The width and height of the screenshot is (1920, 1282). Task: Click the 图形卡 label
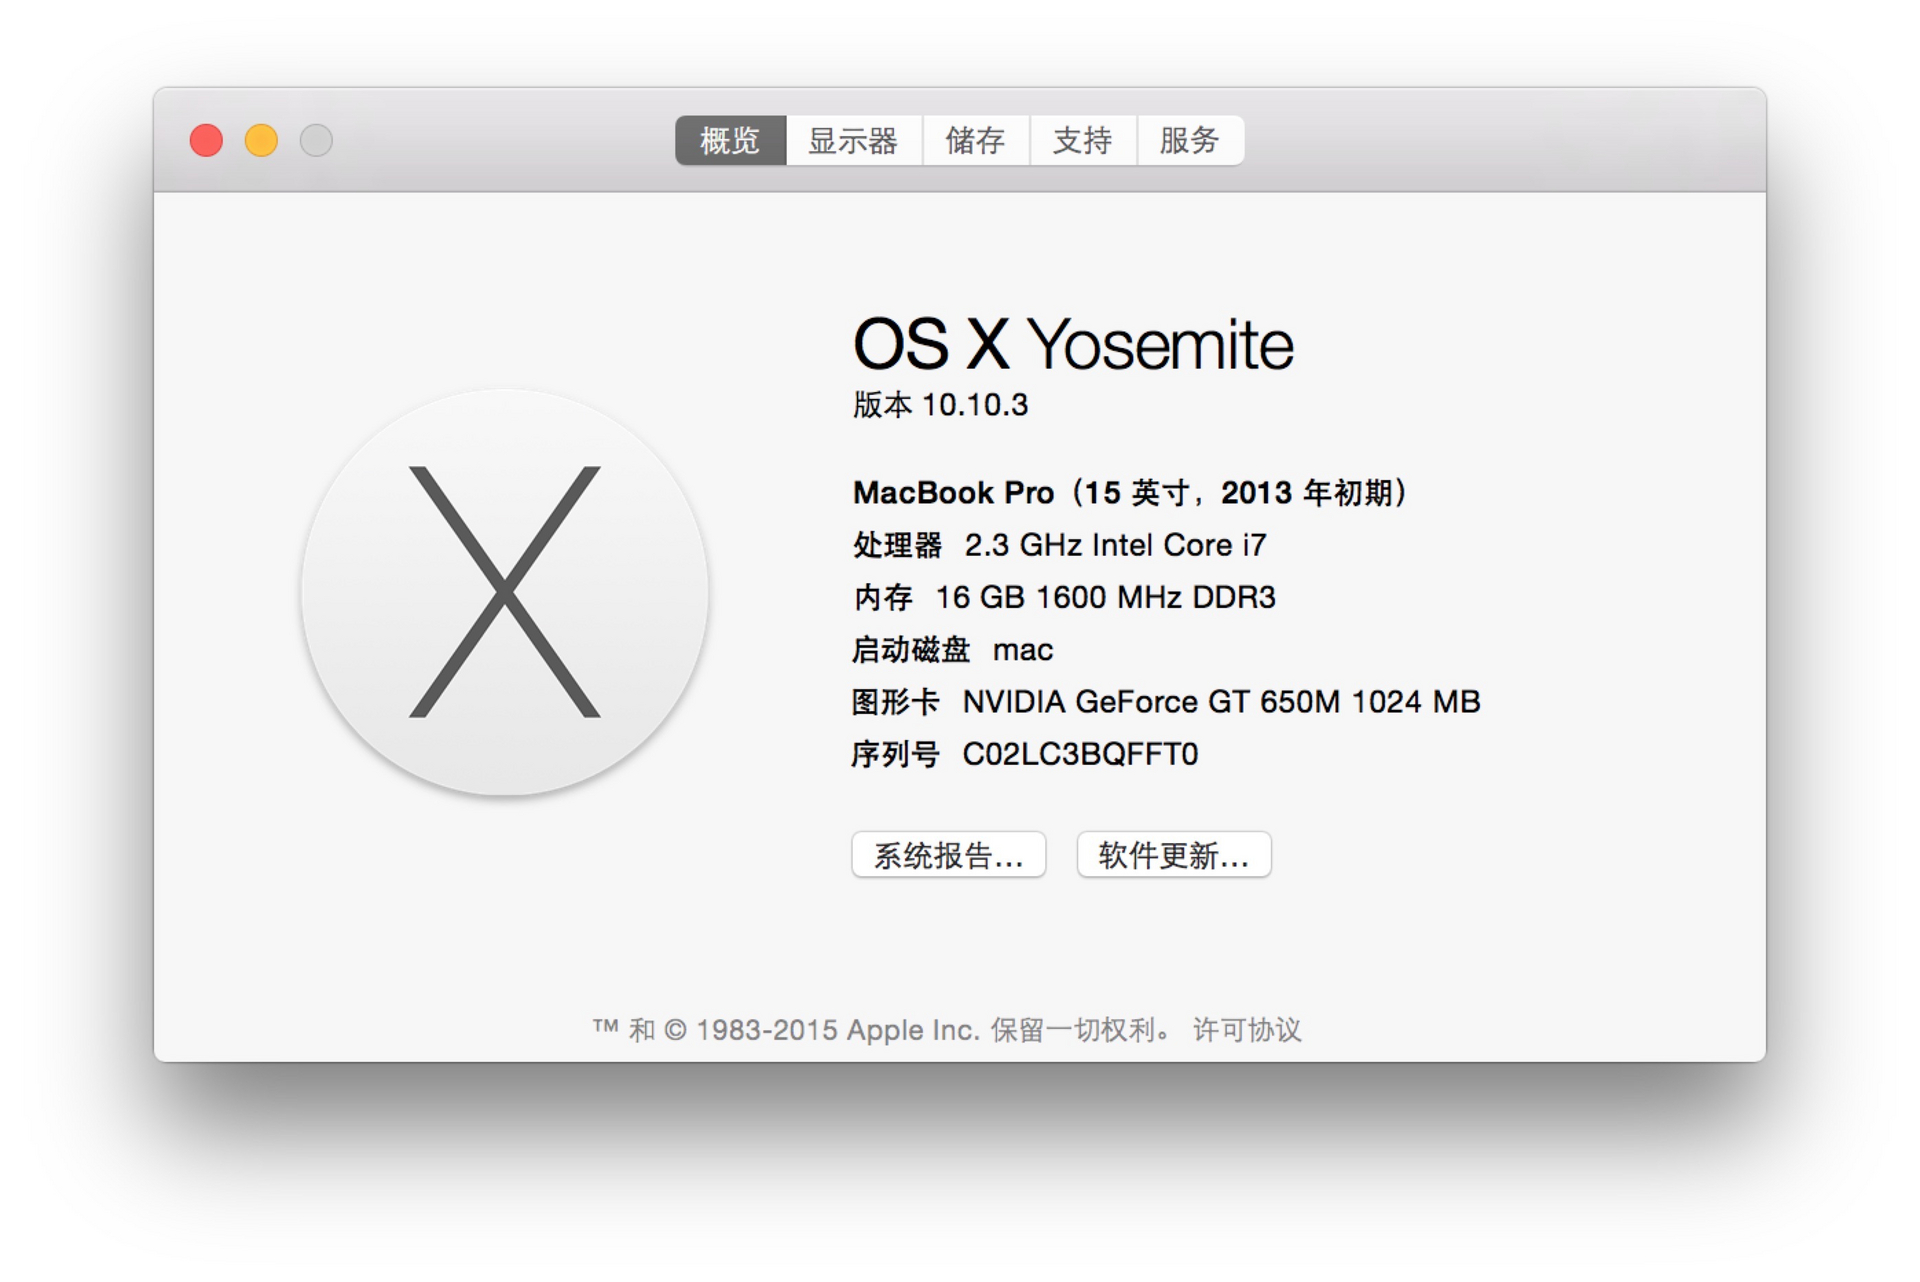point(896,702)
